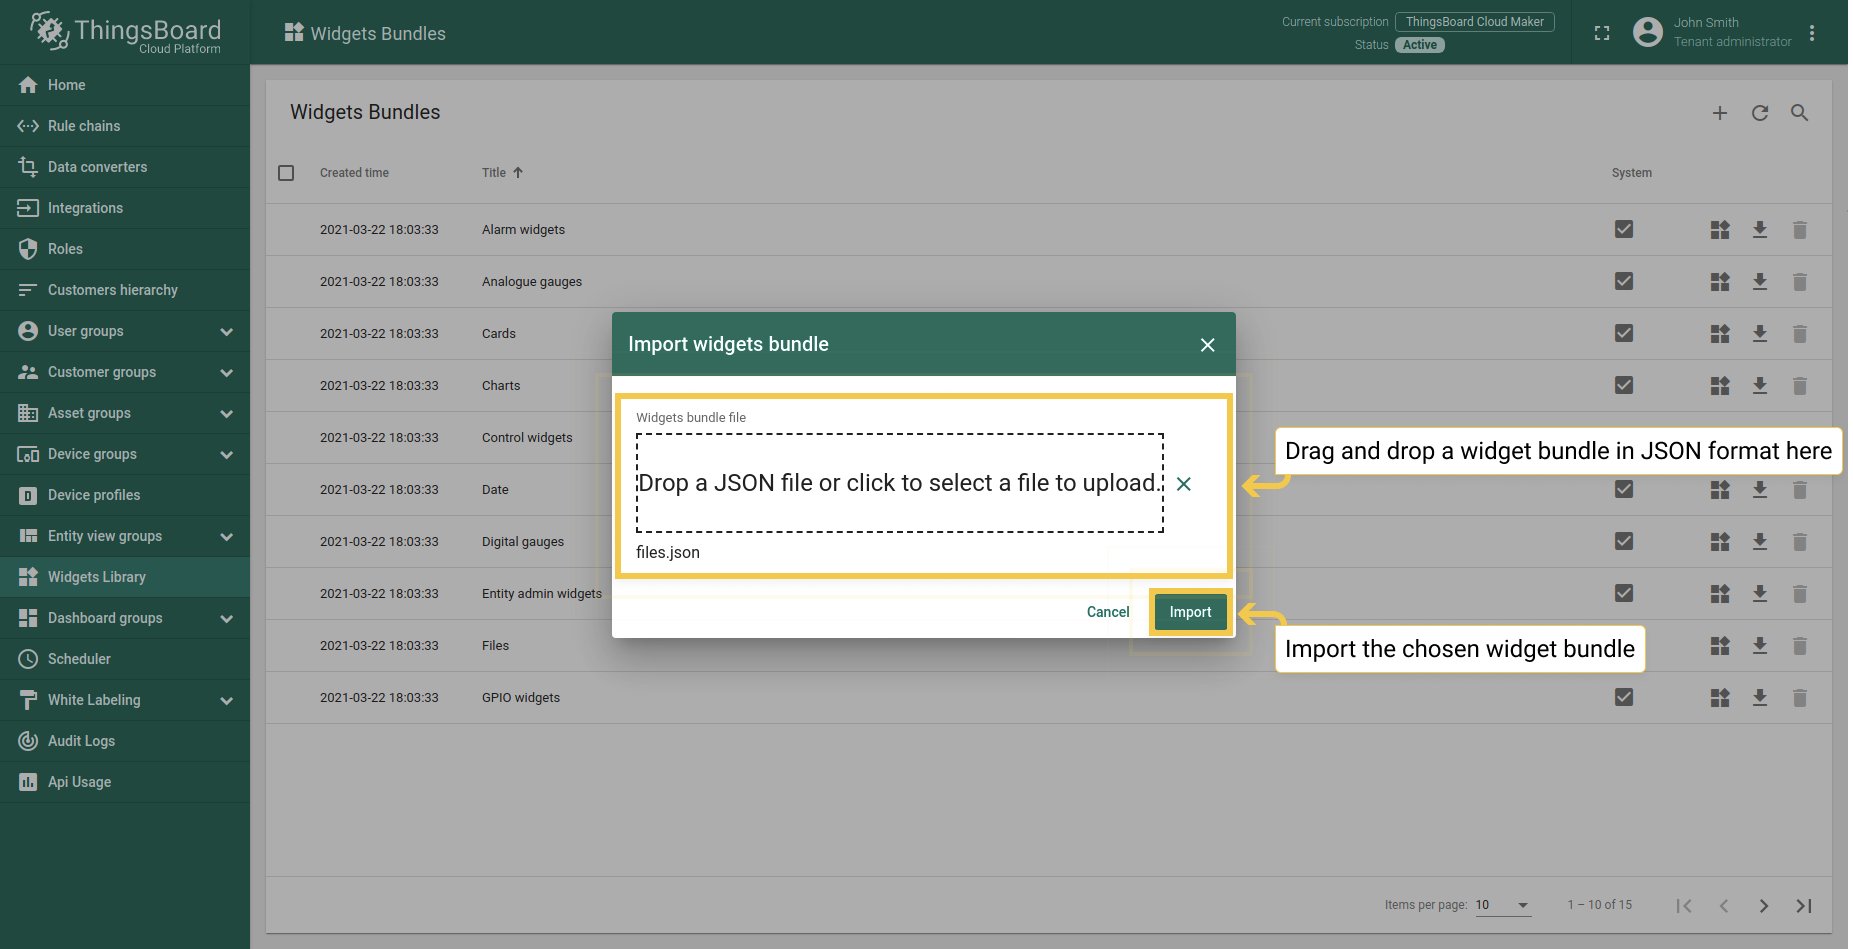Export the Date widgets bundle

(x=1760, y=490)
